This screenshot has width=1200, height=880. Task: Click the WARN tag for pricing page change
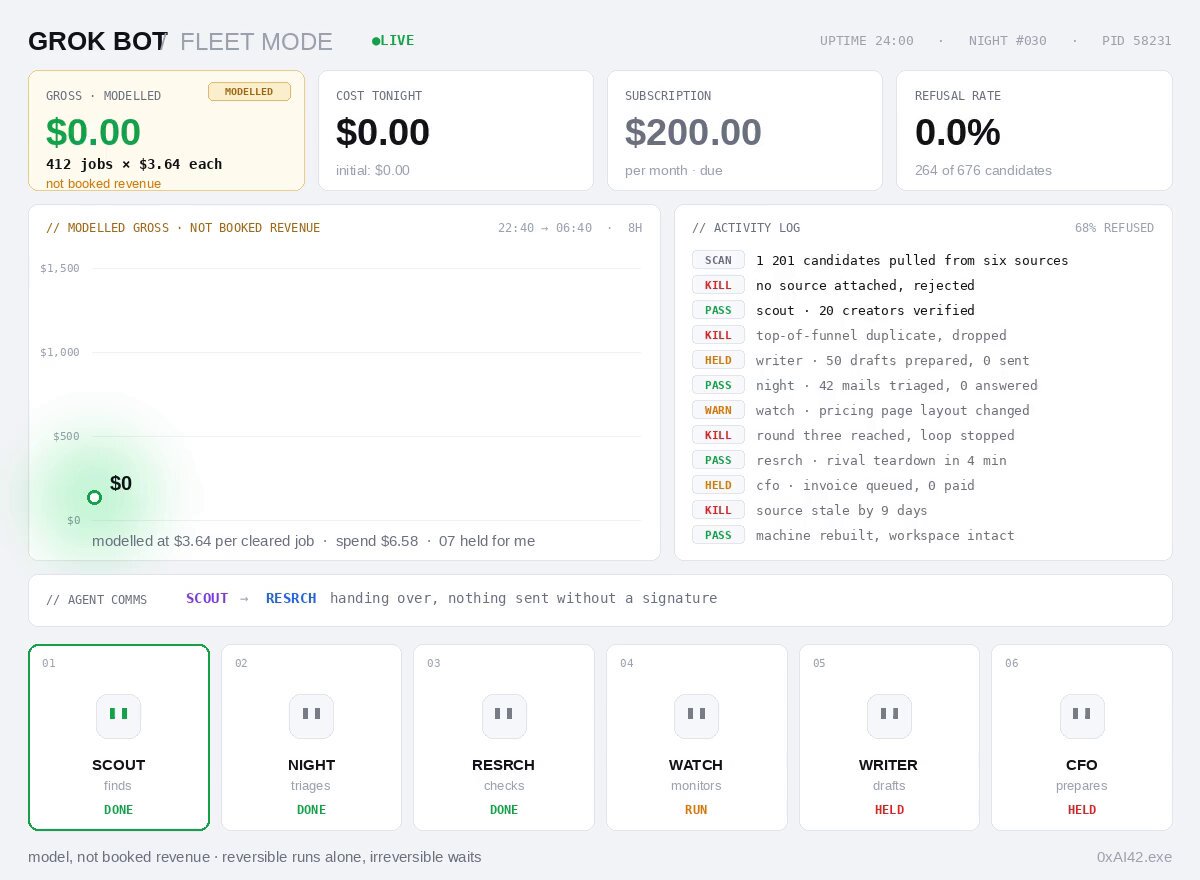click(718, 410)
